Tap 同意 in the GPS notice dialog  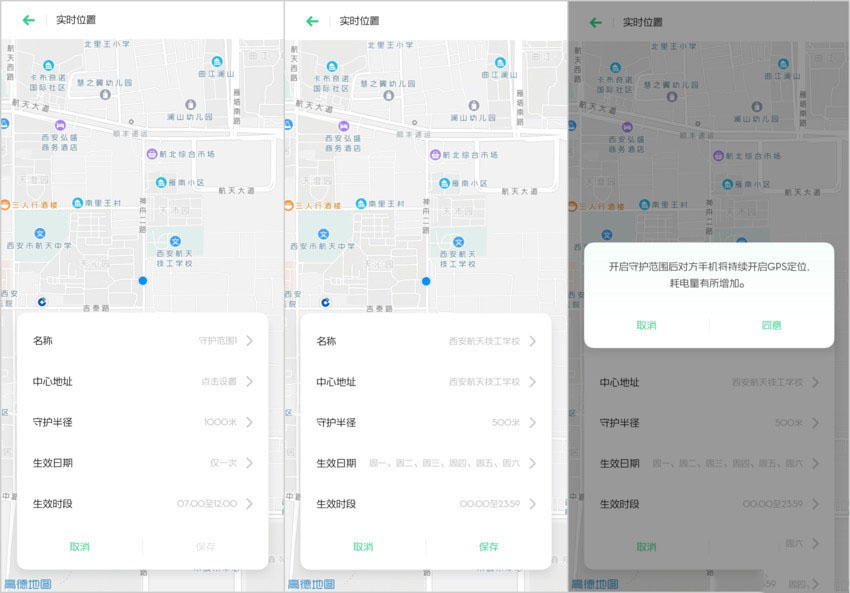pos(771,325)
